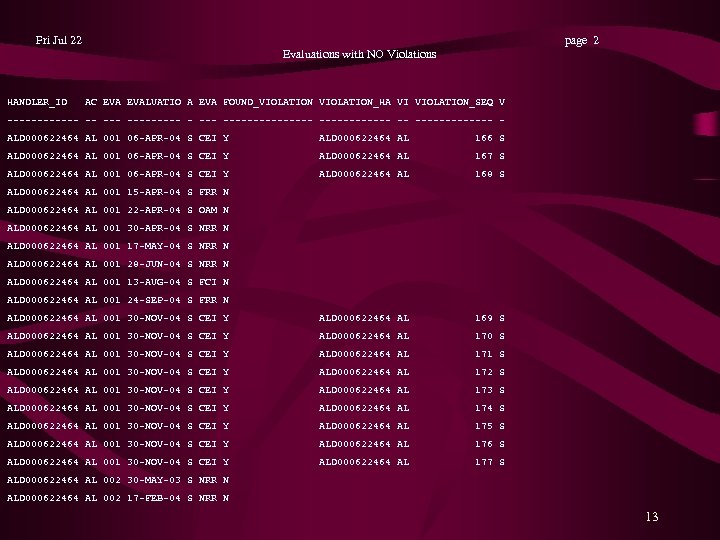Select the VIOLATION_HA column header
The width and height of the screenshot is (720, 540).
pos(354,102)
